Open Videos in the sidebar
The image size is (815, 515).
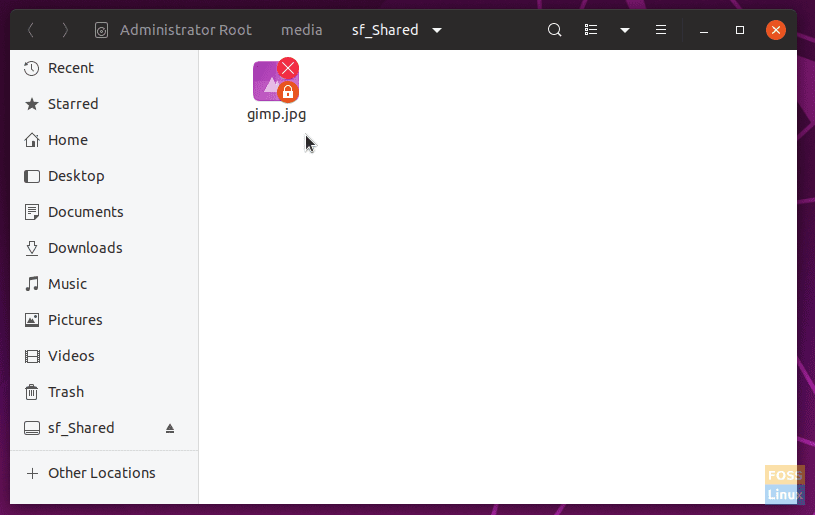point(104,356)
